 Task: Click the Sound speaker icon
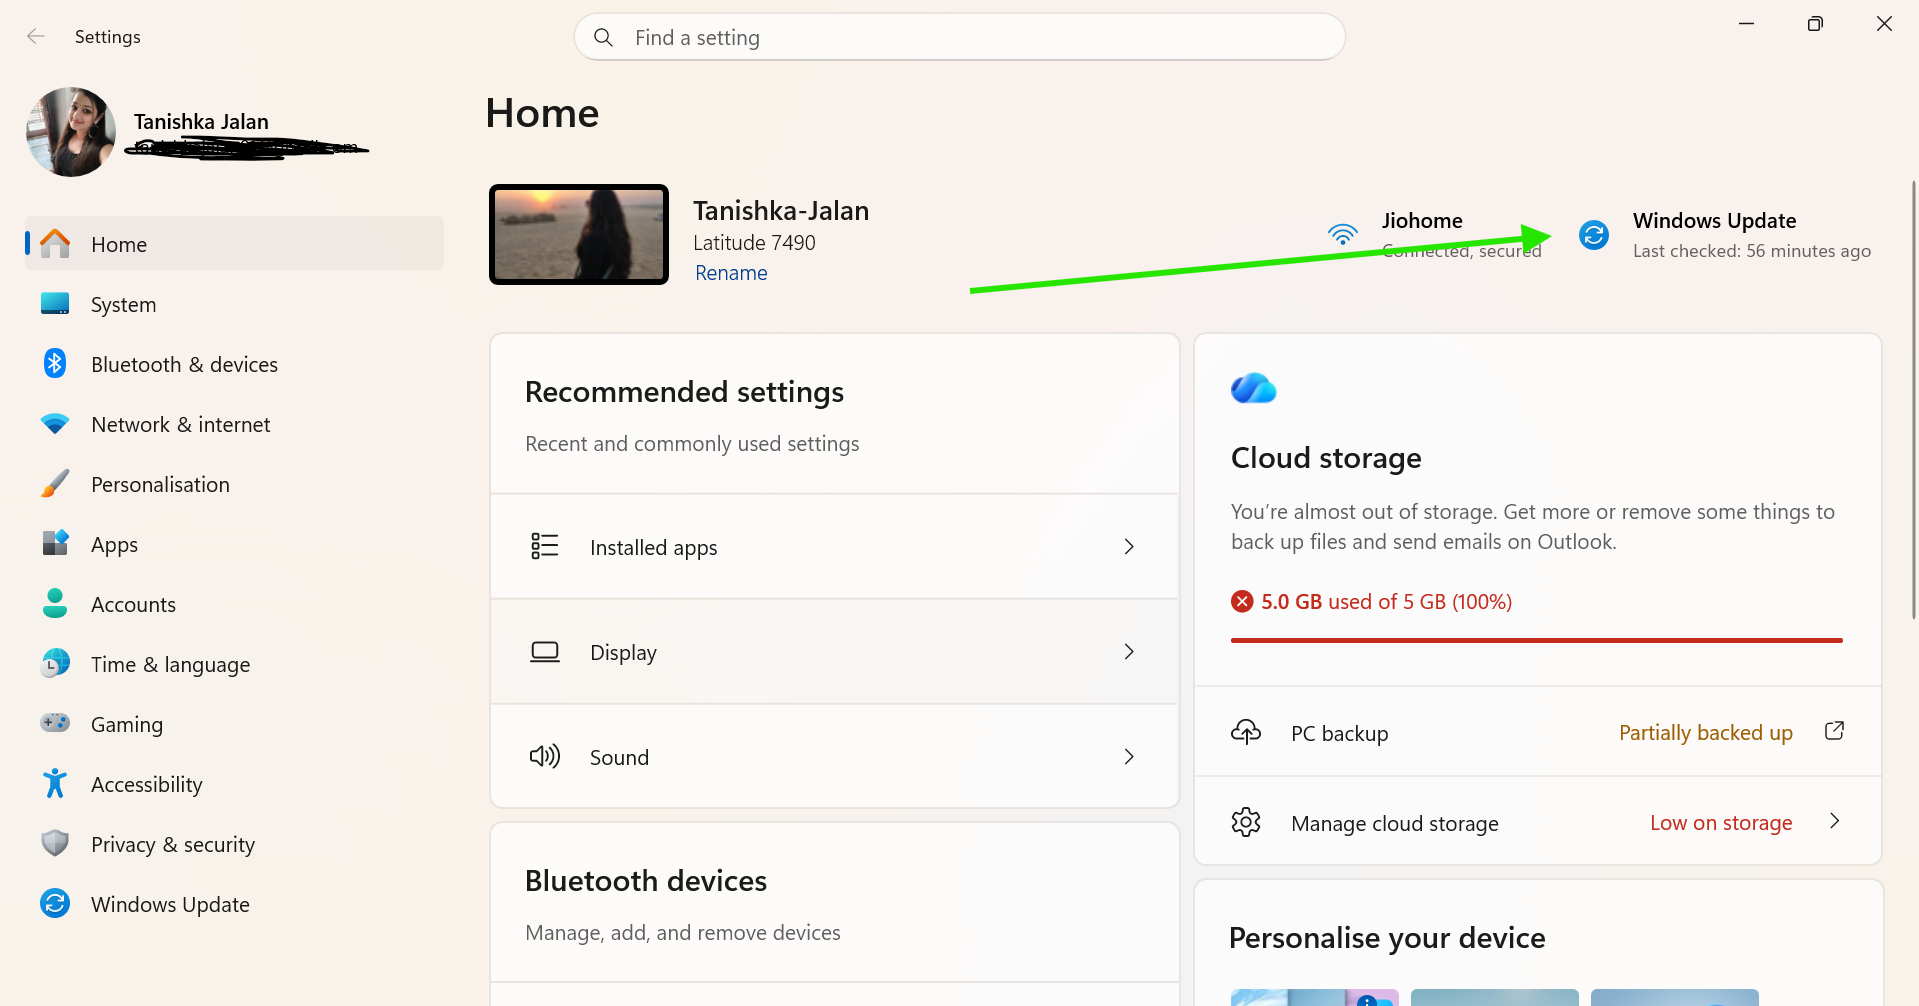[x=545, y=756]
